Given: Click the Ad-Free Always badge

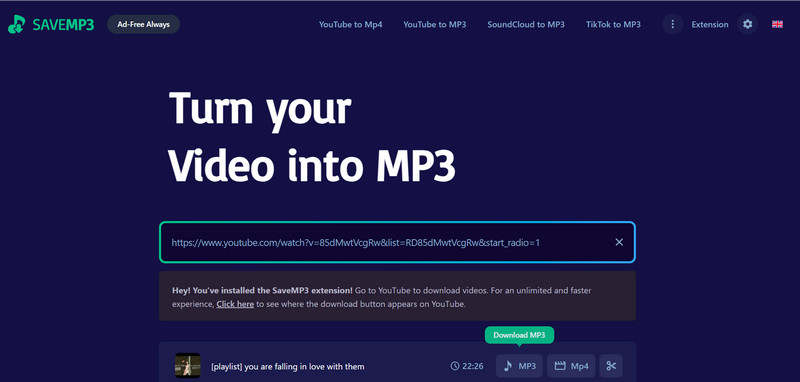Looking at the screenshot, I should pyautogui.click(x=143, y=24).
